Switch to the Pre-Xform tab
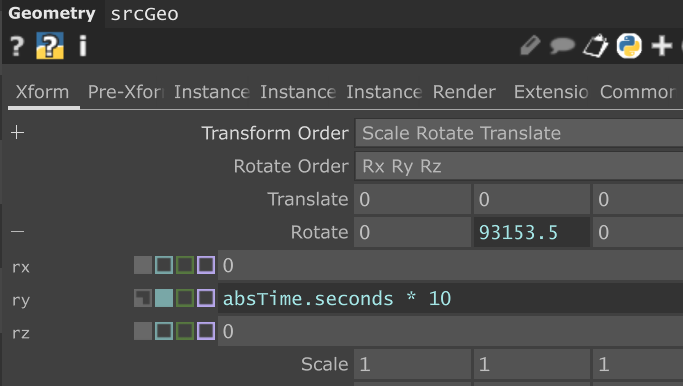Screen dimensions: 683x386 click(x=126, y=92)
